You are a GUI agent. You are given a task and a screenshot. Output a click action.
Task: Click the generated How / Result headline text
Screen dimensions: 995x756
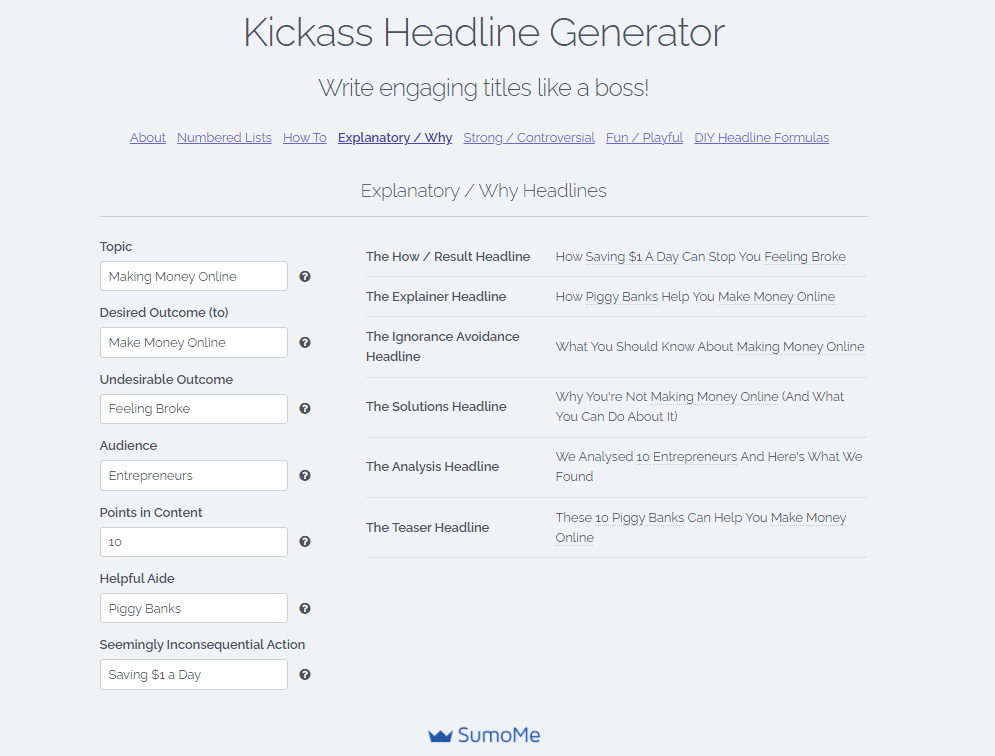tap(701, 256)
